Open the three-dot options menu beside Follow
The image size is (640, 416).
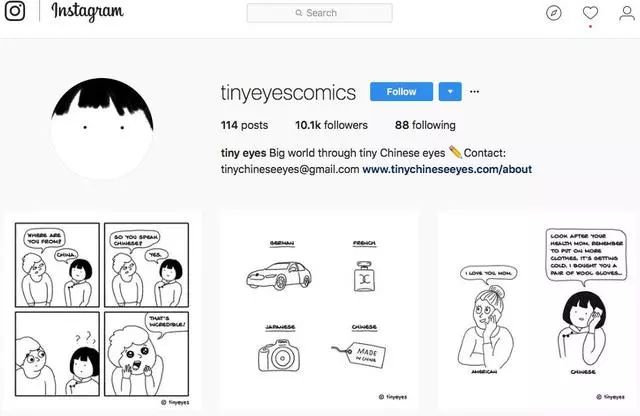click(474, 91)
